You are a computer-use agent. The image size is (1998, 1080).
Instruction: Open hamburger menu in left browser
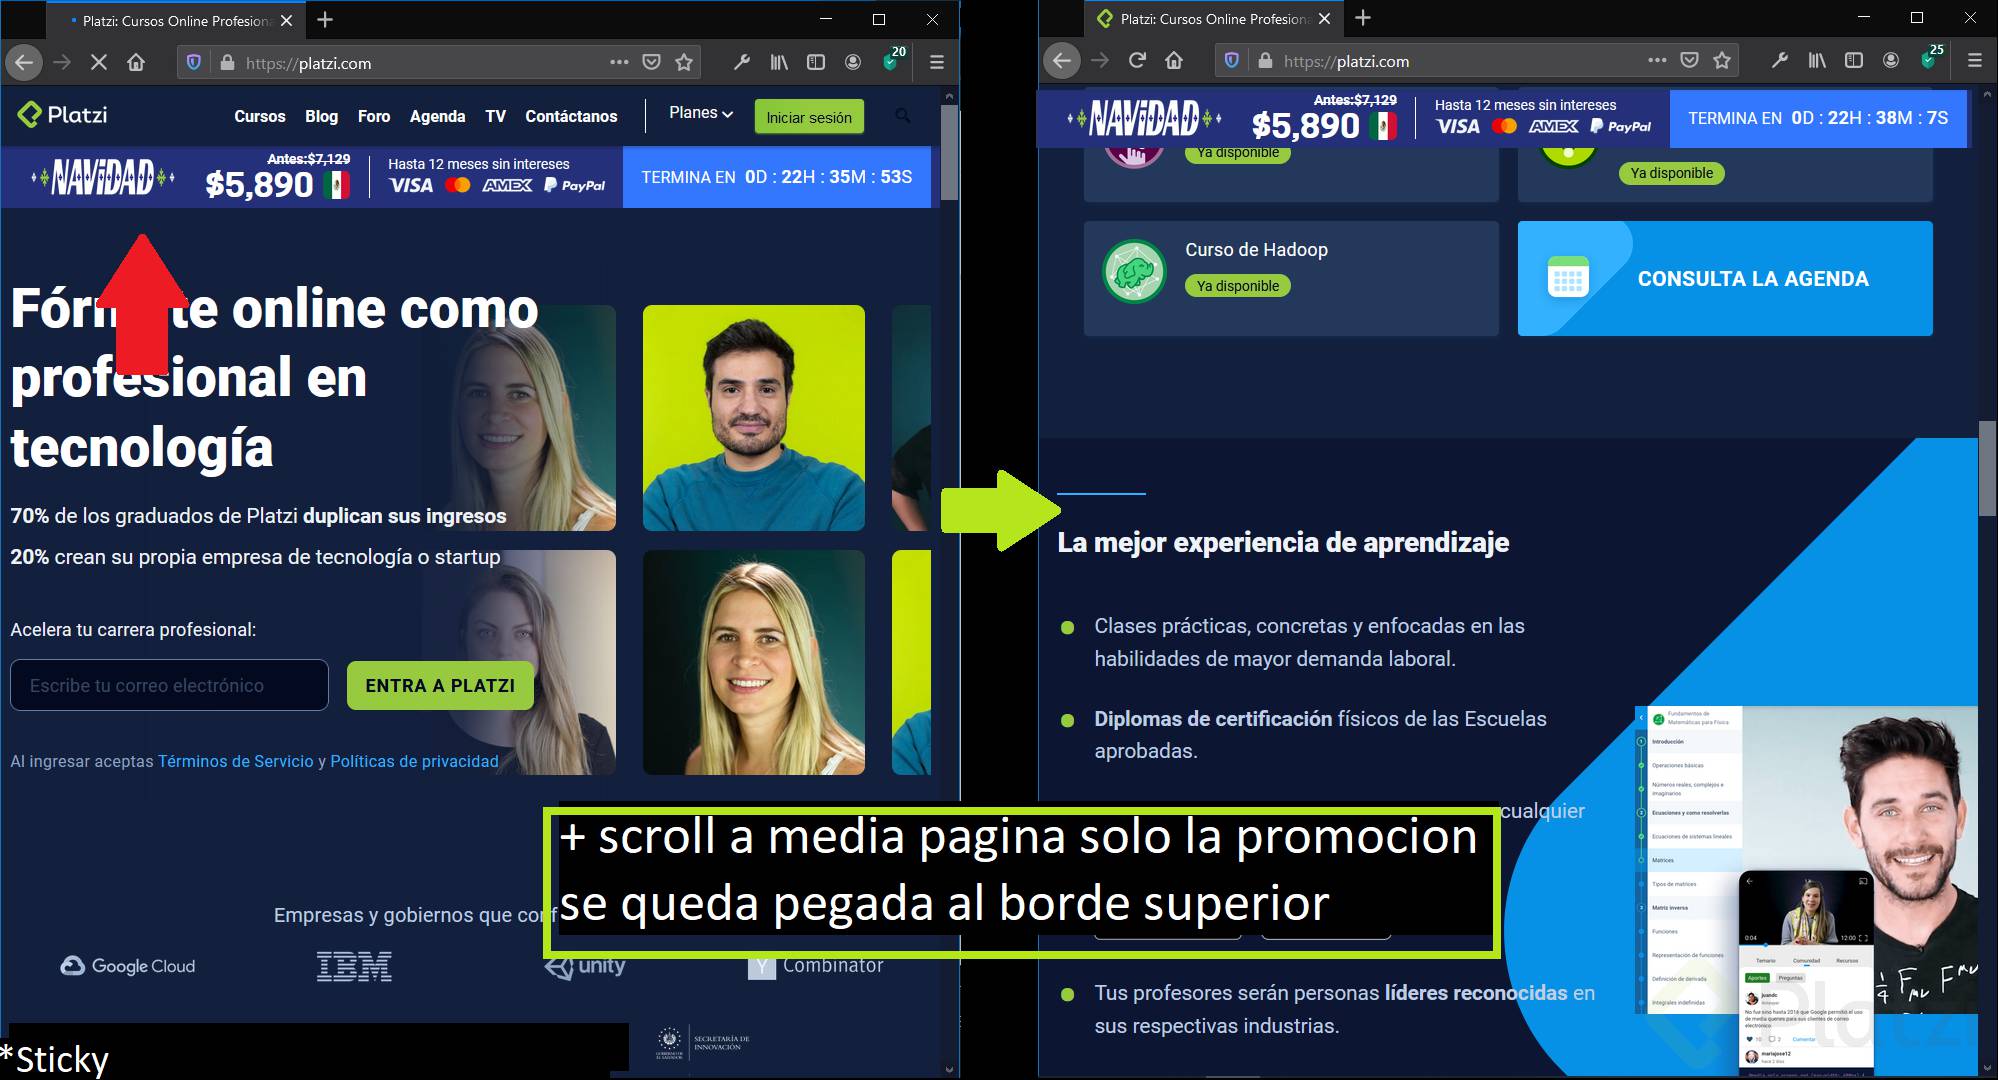pos(937,62)
